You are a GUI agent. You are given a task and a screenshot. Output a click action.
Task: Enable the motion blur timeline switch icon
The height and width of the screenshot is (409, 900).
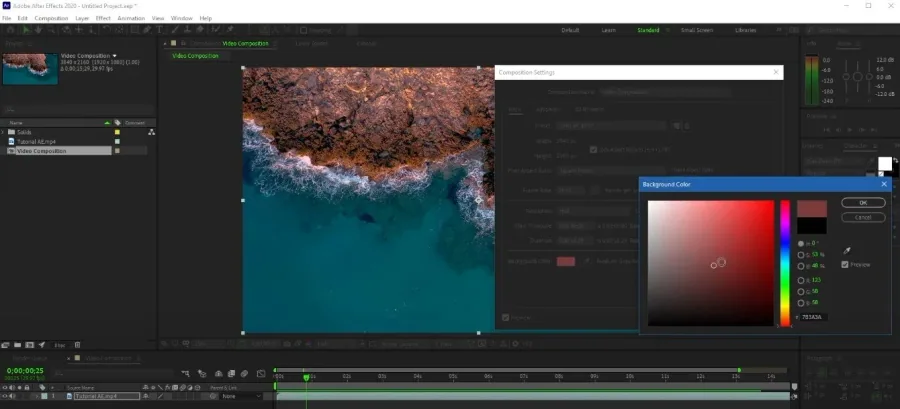pos(245,373)
